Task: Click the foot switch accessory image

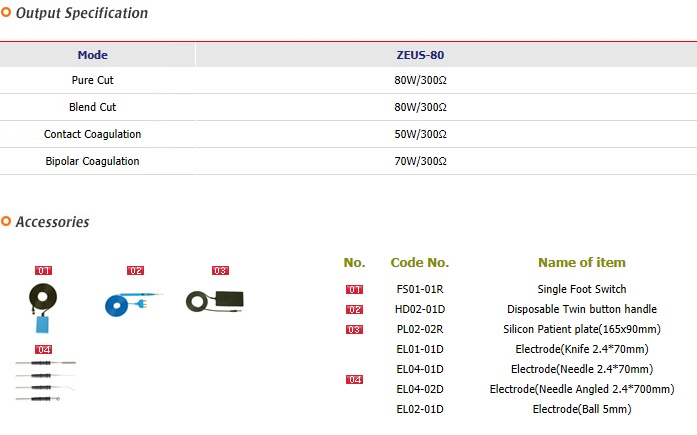Action: (43, 308)
